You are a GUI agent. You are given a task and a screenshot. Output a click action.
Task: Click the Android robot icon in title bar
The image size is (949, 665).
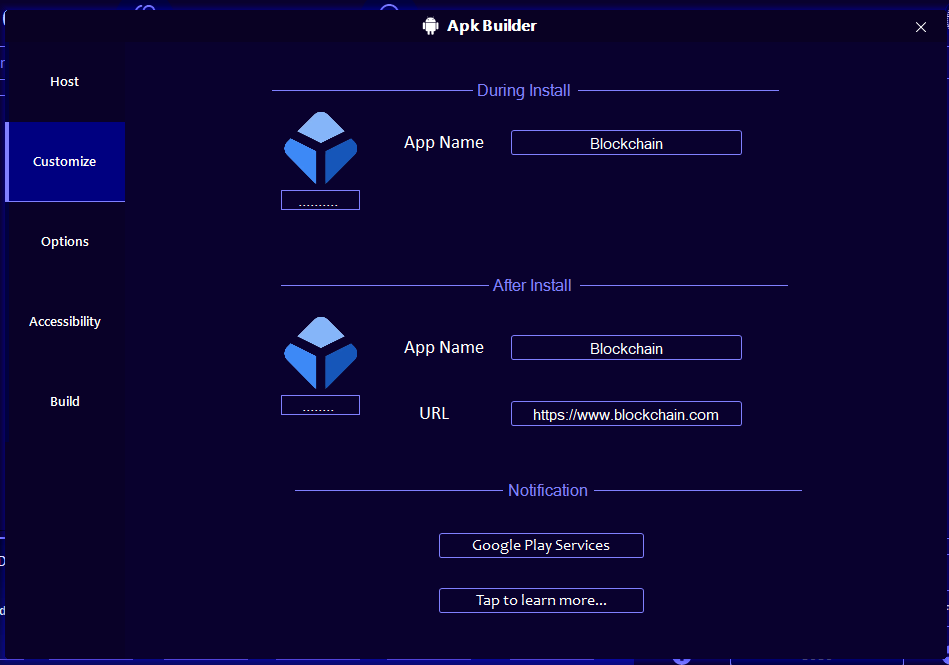[x=431, y=26]
